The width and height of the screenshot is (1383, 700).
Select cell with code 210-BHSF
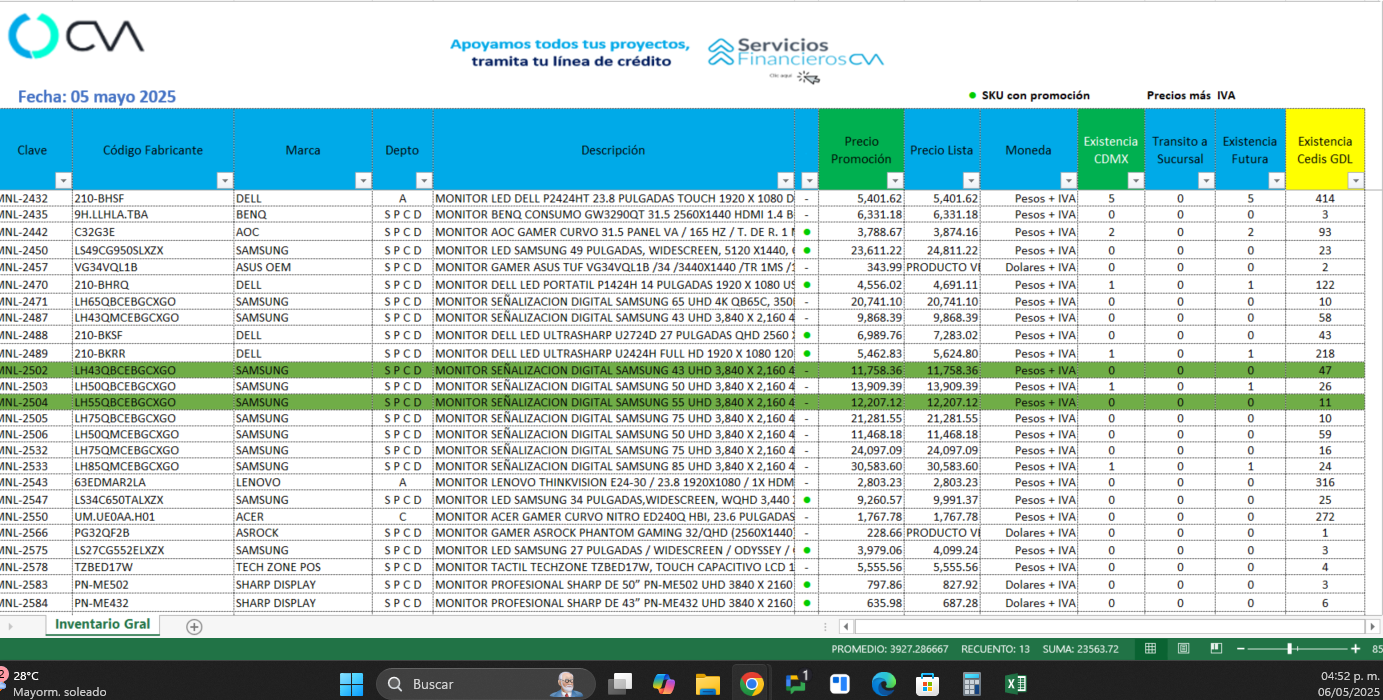click(x=153, y=198)
